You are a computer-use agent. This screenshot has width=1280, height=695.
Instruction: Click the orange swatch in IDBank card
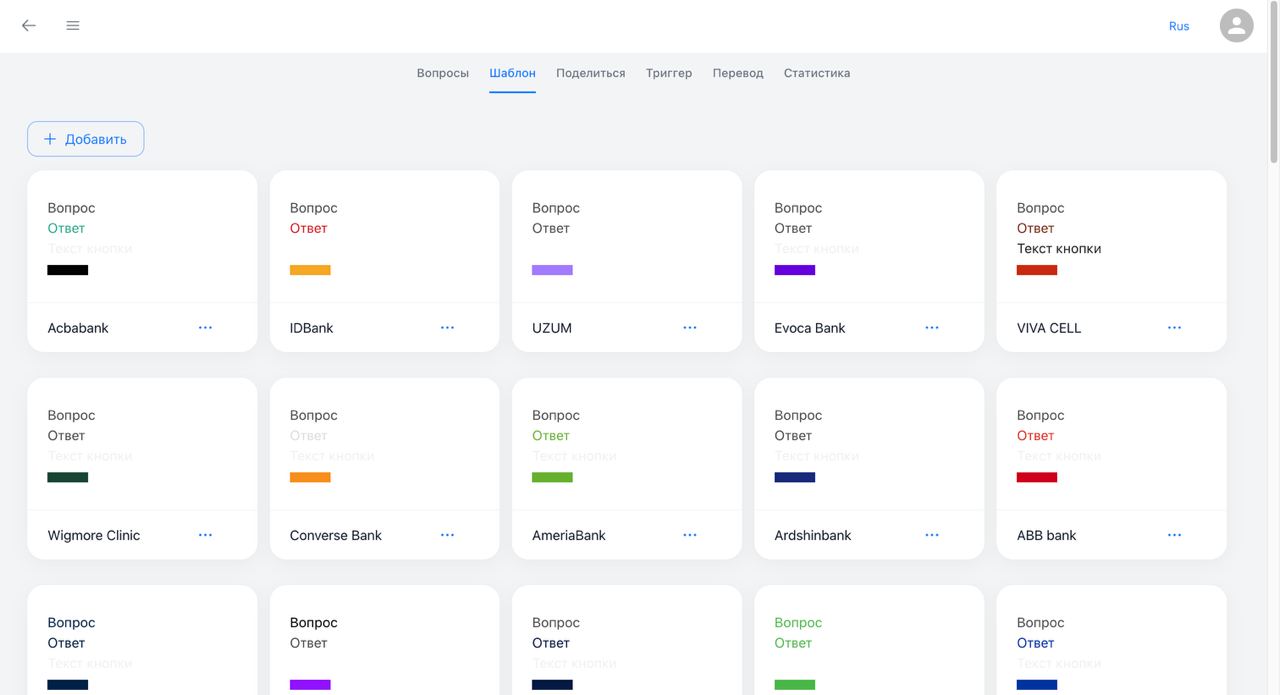pyautogui.click(x=310, y=270)
